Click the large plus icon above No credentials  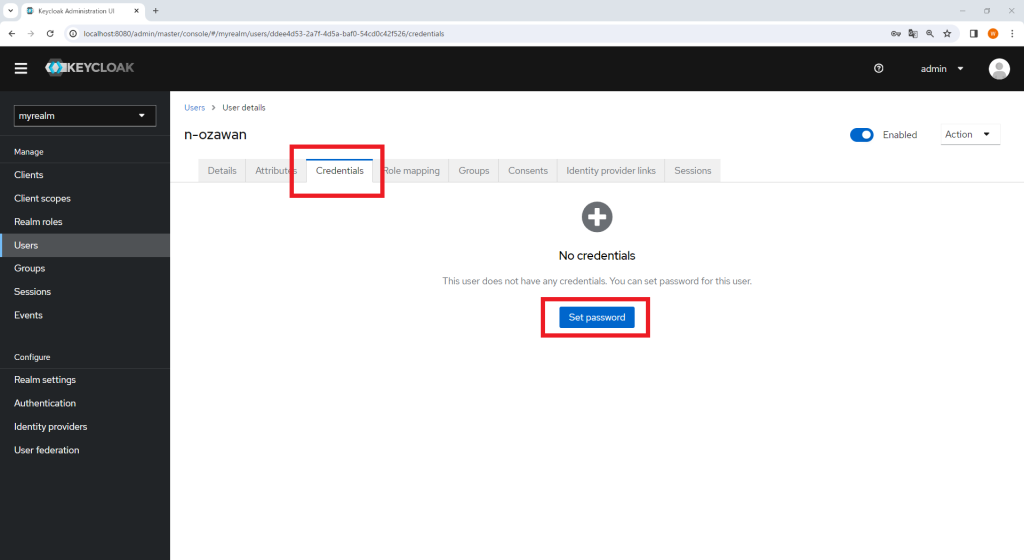597,217
